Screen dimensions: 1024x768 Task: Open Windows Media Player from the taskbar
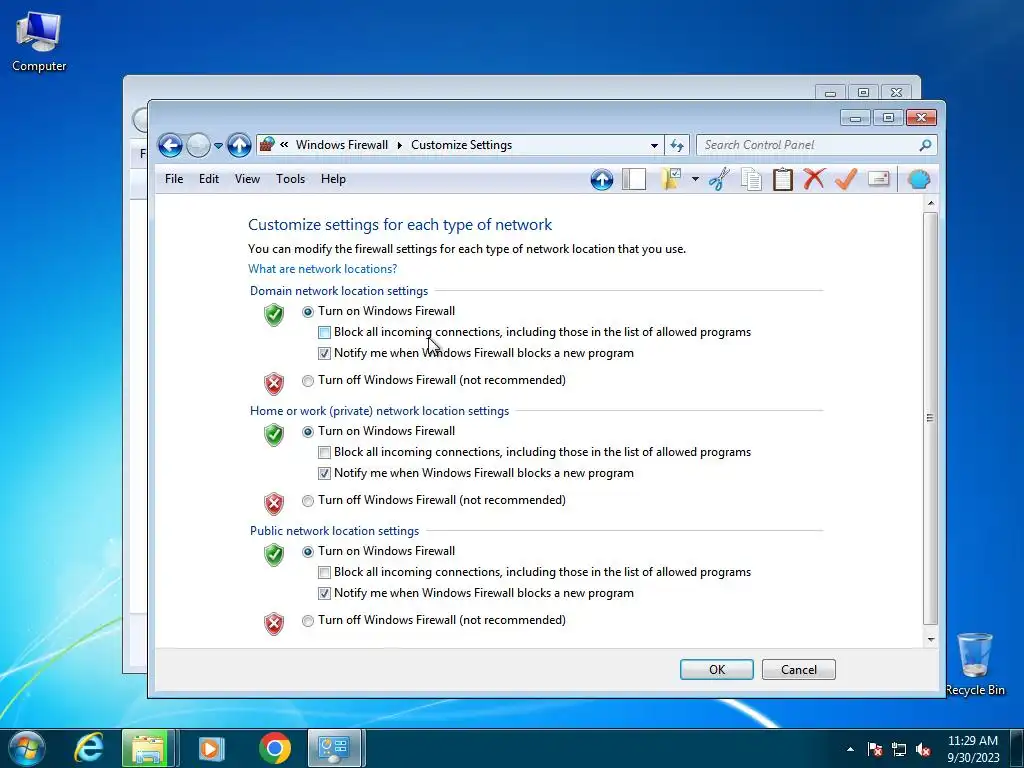(211, 748)
